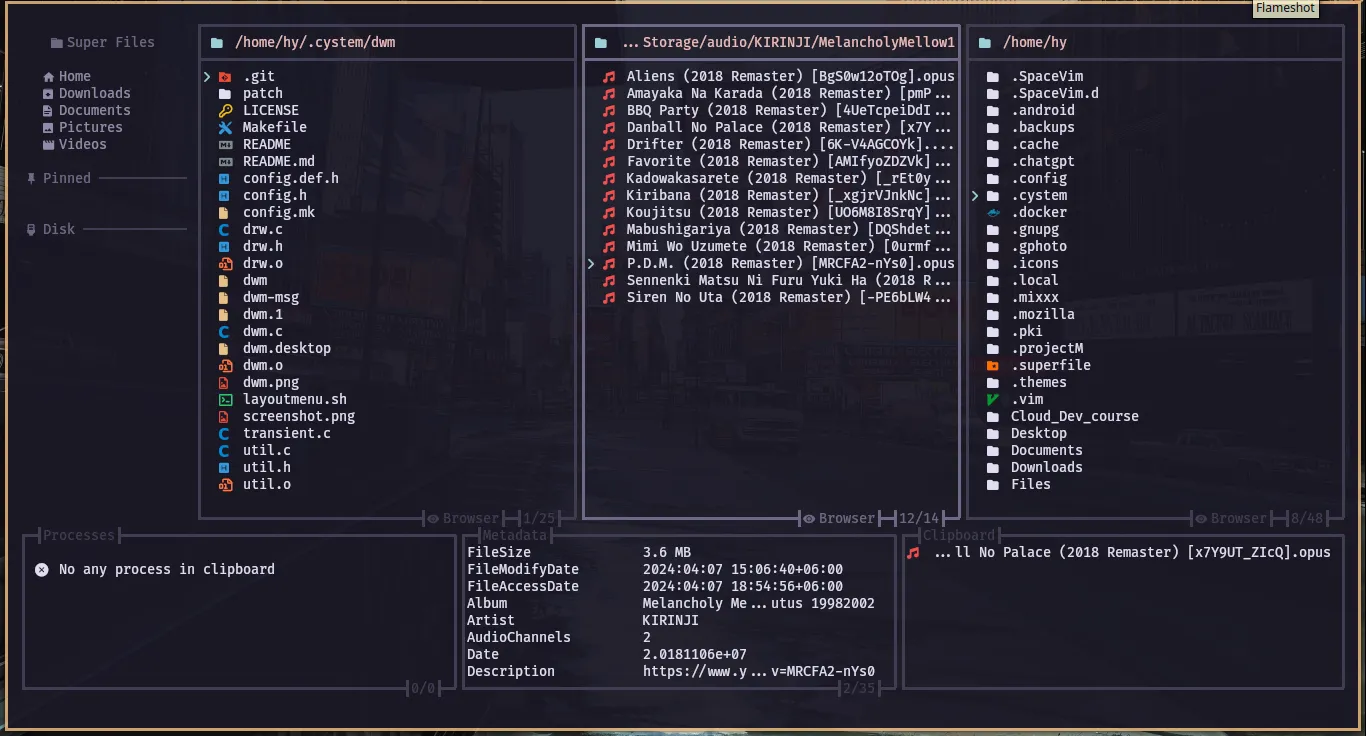The width and height of the screenshot is (1366, 736).
Task: Click the layoutmenu.sh shell script icon
Action: click(225, 400)
